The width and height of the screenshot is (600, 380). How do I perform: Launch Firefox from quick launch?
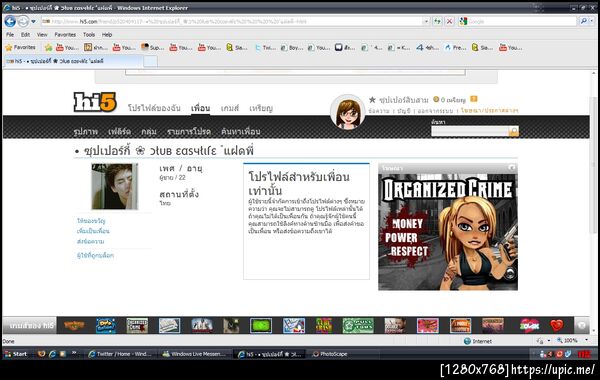(41, 354)
